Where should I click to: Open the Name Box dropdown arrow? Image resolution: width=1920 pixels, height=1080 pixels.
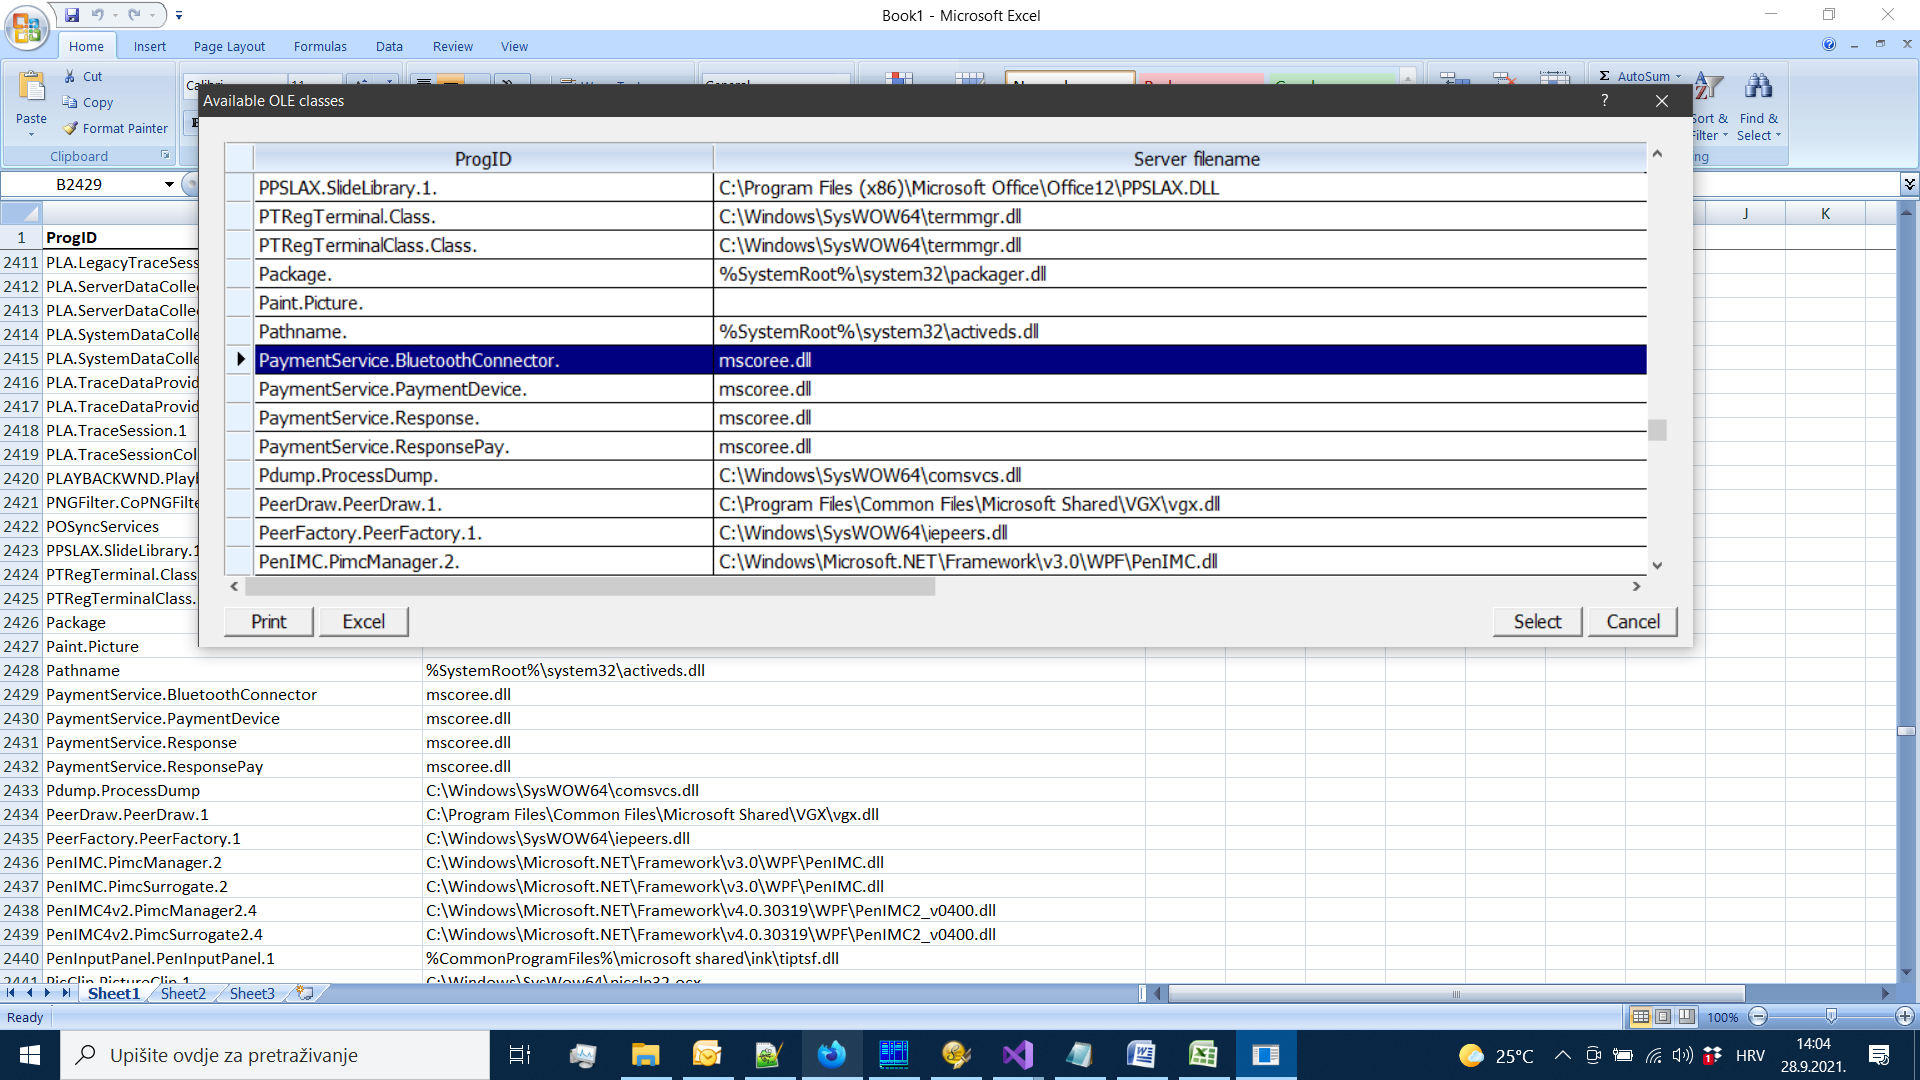point(169,184)
